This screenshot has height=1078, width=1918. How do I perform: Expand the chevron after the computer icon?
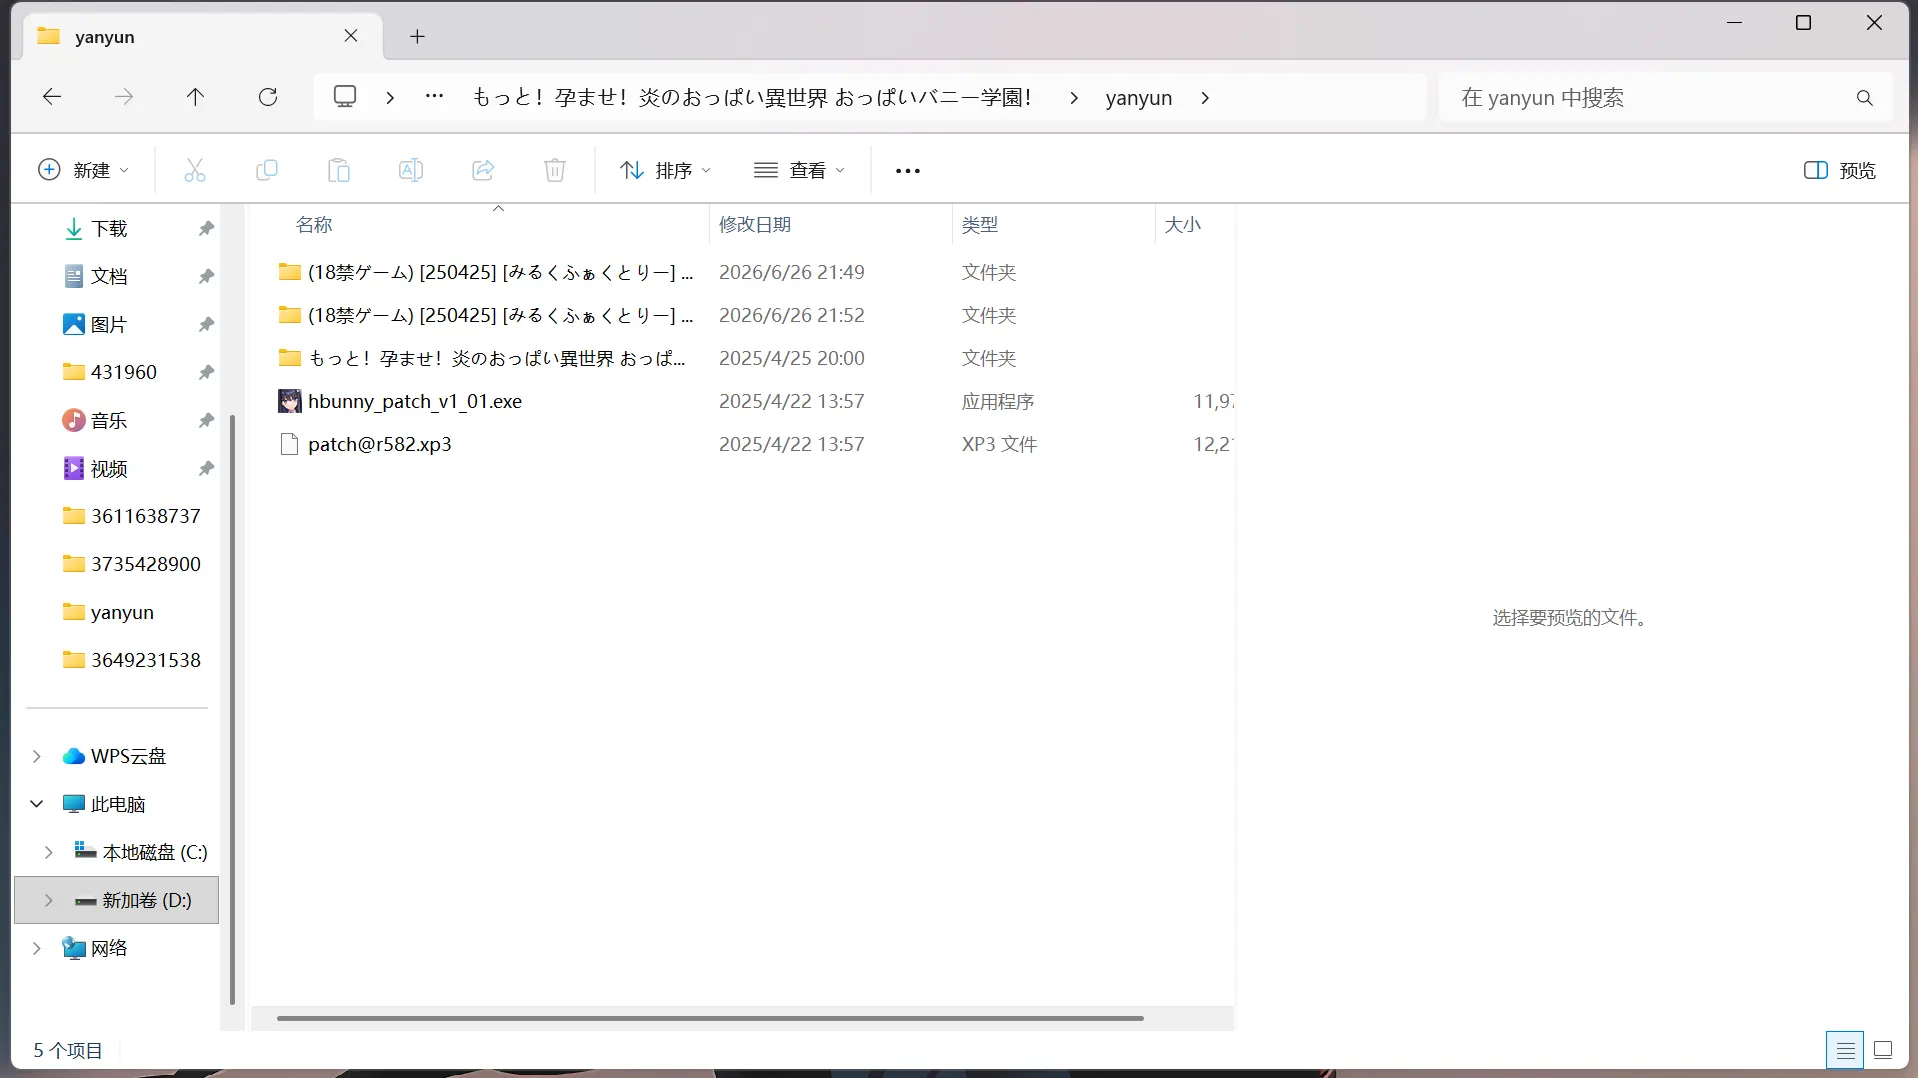tap(390, 98)
